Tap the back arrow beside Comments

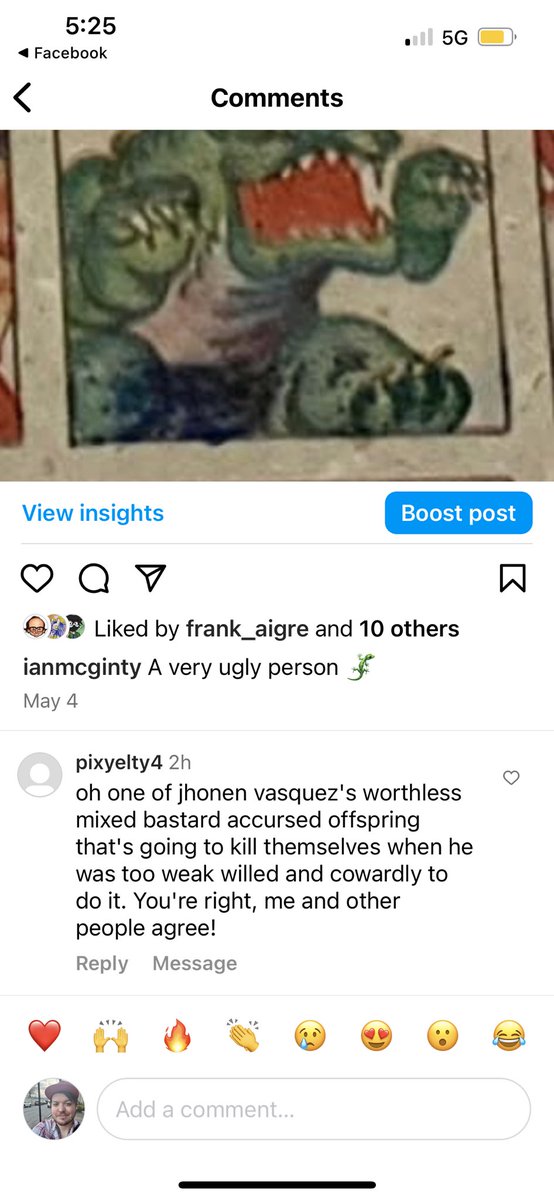(23, 98)
